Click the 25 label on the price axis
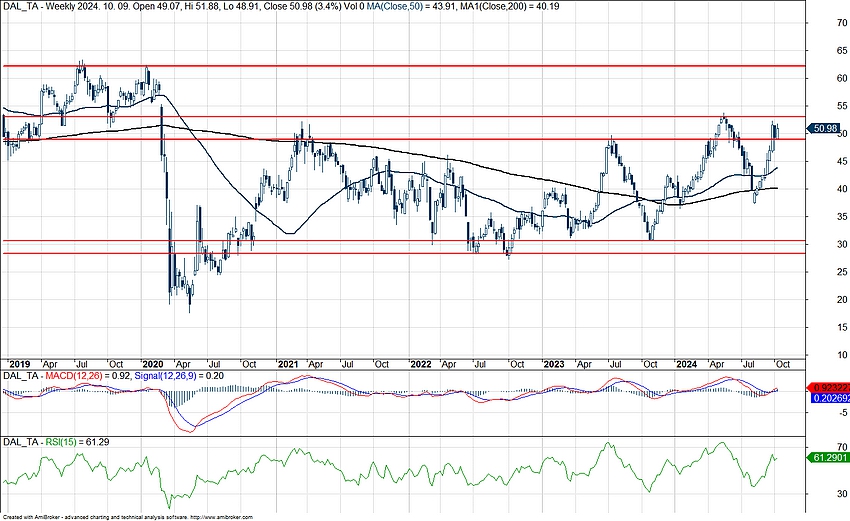 coord(842,272)
